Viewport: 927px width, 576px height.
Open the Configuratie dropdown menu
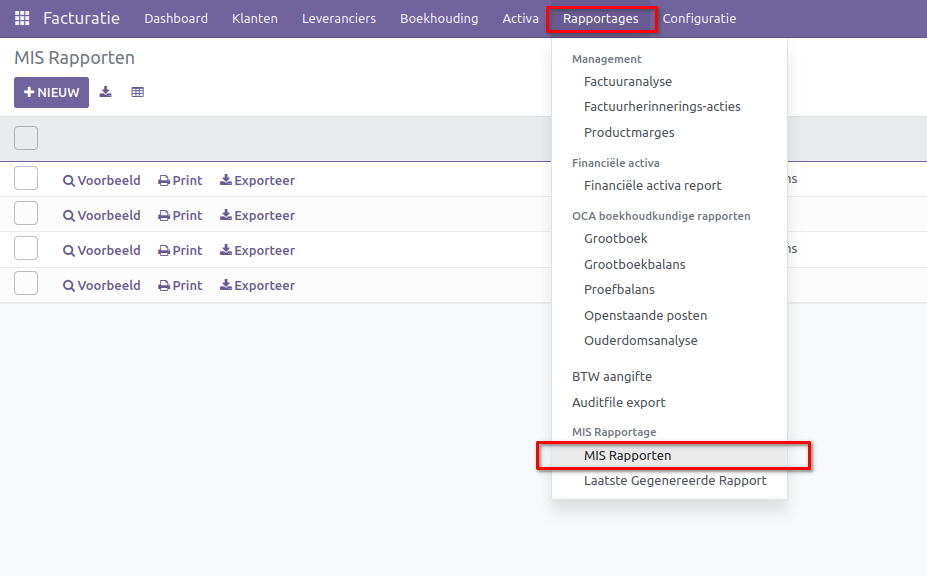[698, 17]
